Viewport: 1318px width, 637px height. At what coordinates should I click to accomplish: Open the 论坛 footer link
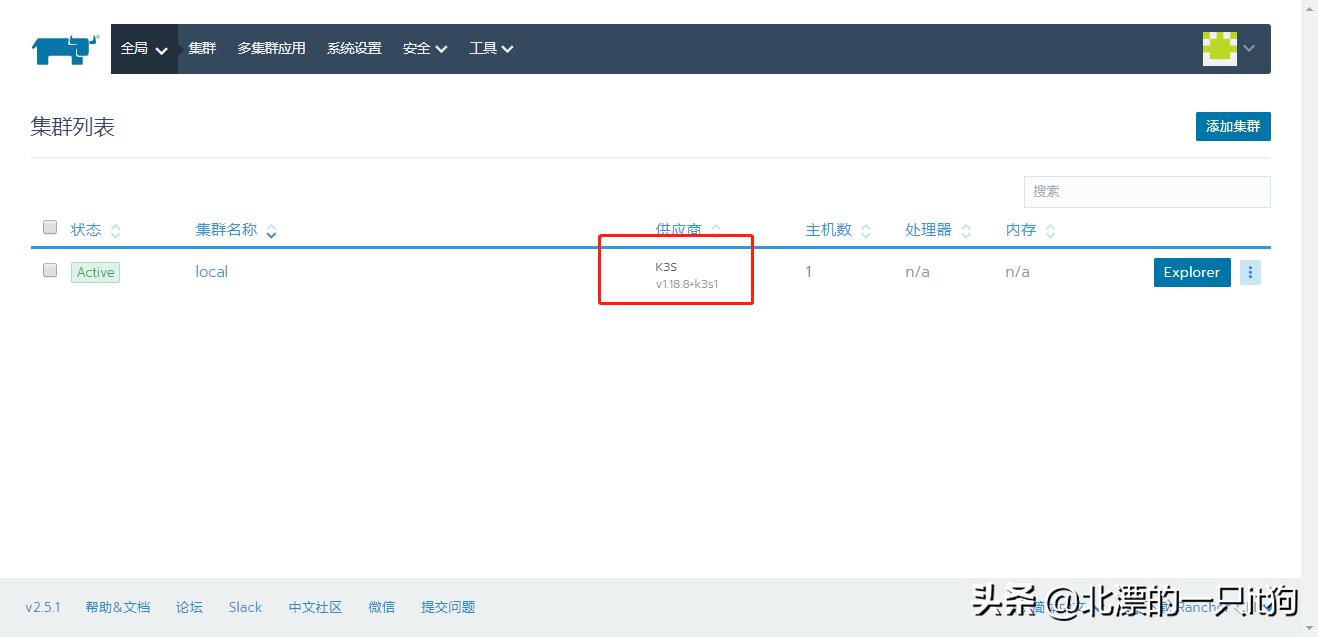tap(189, 607)
